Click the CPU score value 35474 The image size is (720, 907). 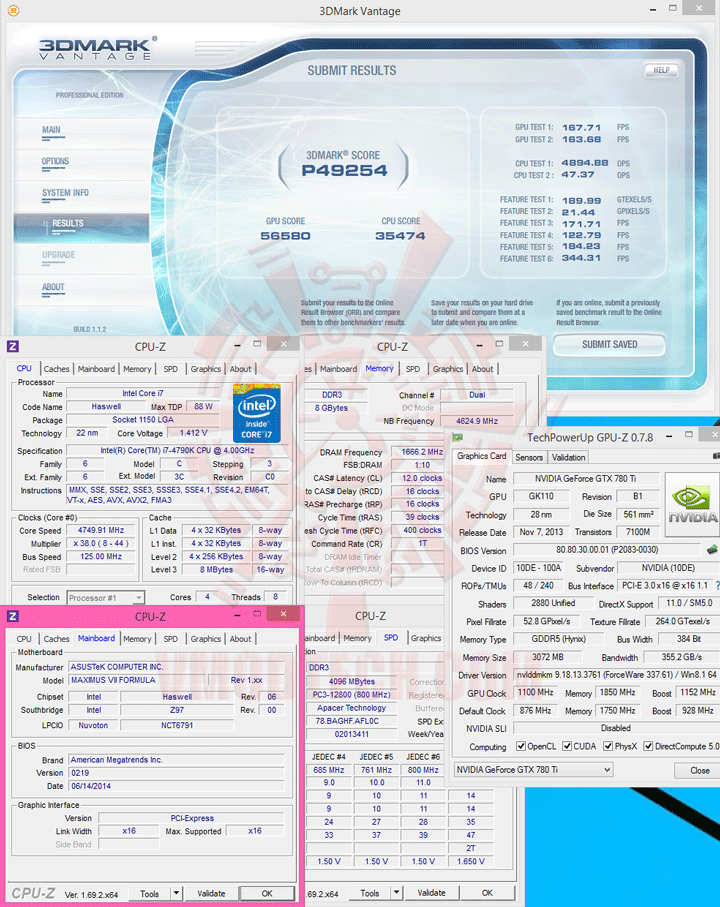pos(400,236)
